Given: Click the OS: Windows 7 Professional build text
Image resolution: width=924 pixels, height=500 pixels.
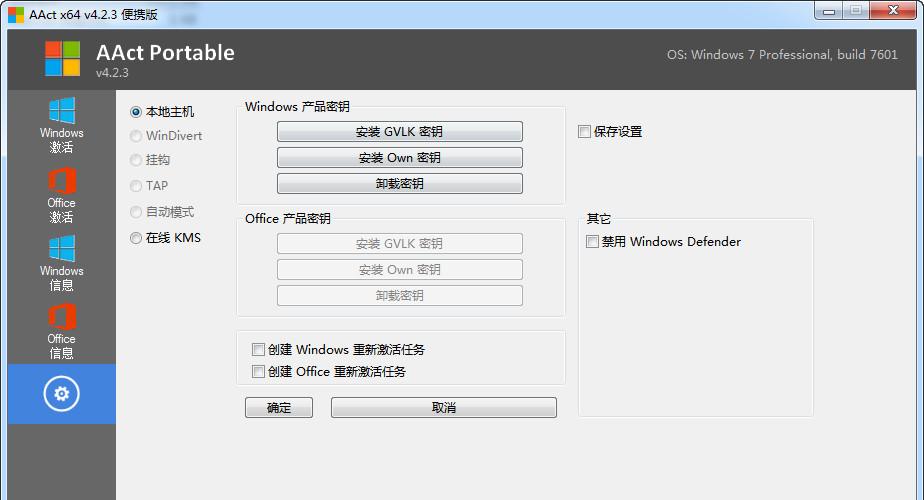Looking at the screenshot, I should (x=782, y=55).
